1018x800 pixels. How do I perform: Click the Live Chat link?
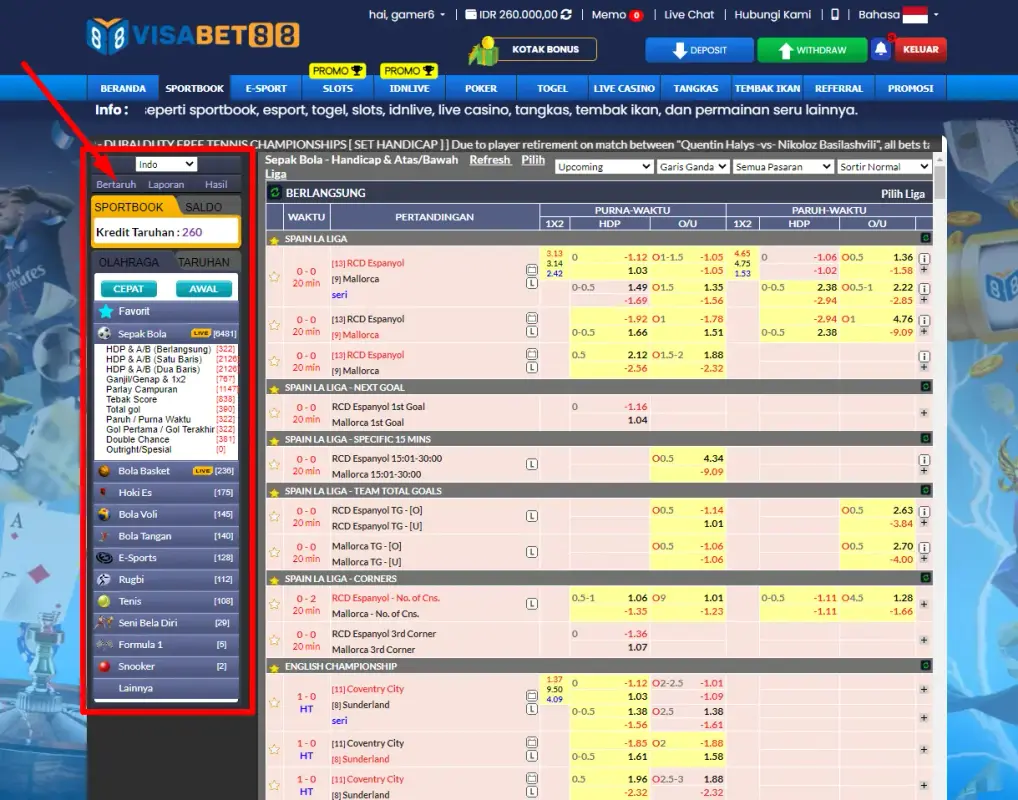(689, 14)
